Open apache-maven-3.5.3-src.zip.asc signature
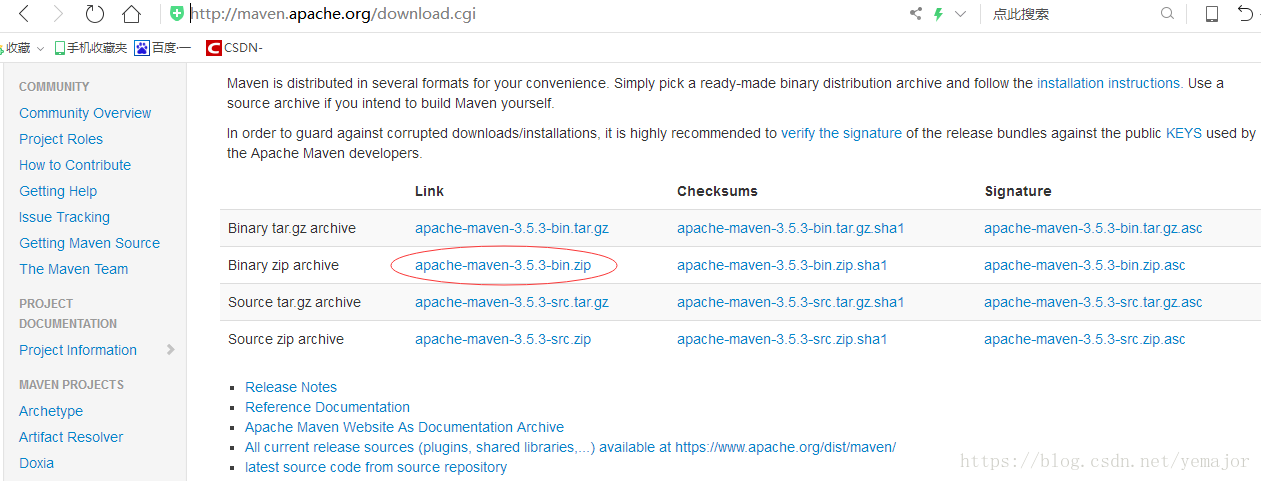Viewport: 1261px width, 481px height. coord(1085,339)
